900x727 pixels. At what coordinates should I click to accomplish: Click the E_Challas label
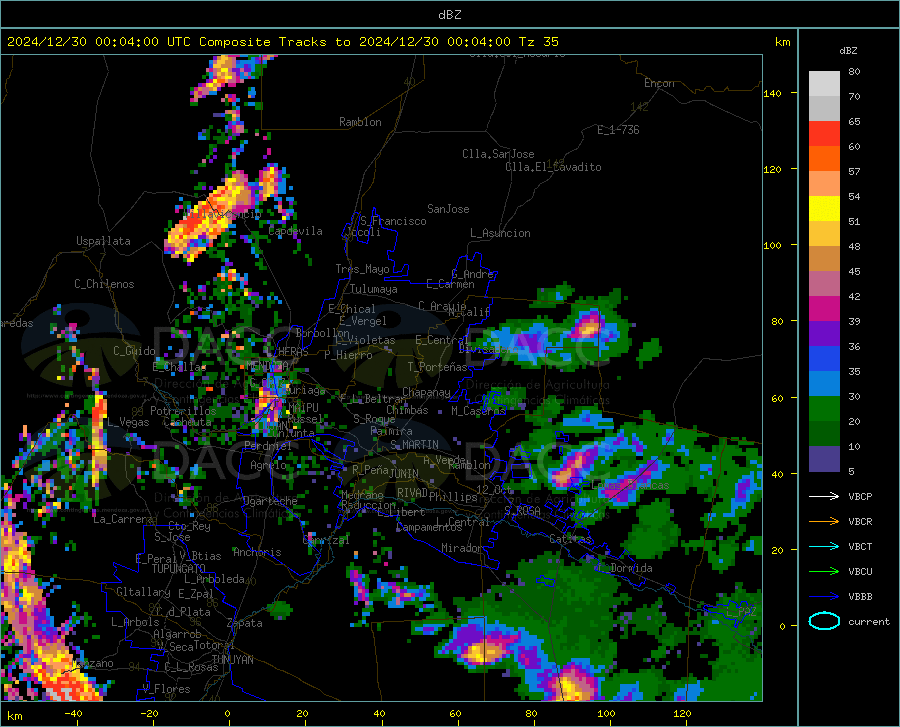click(x=179, y=367)
